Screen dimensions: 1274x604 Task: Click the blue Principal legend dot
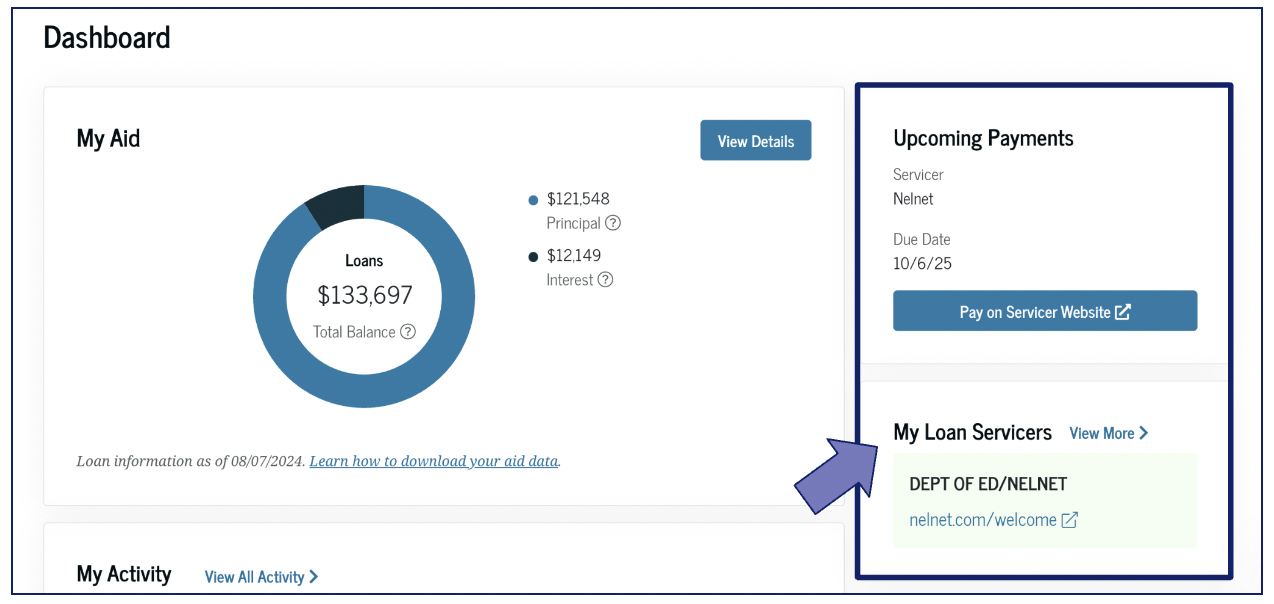pos(533,200)
